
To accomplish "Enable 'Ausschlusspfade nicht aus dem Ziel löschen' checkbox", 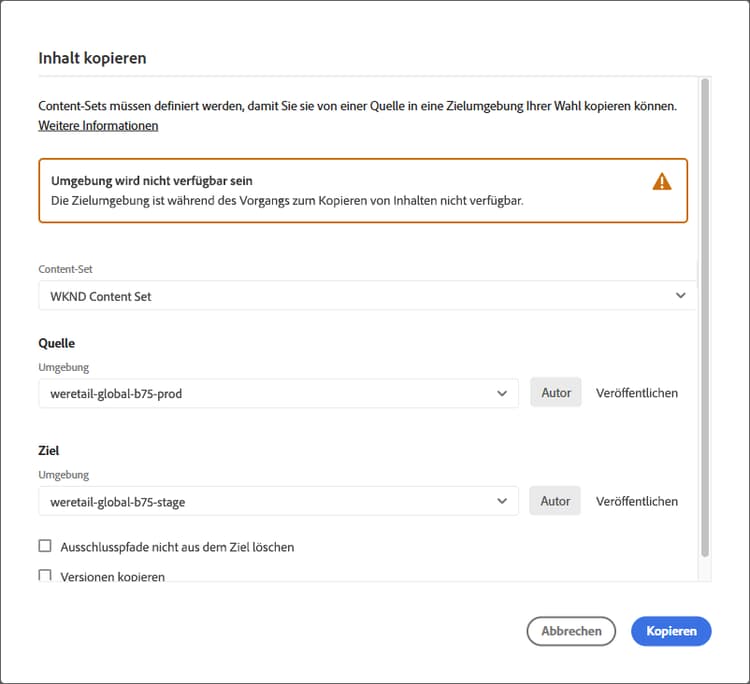I will point(45,546).
